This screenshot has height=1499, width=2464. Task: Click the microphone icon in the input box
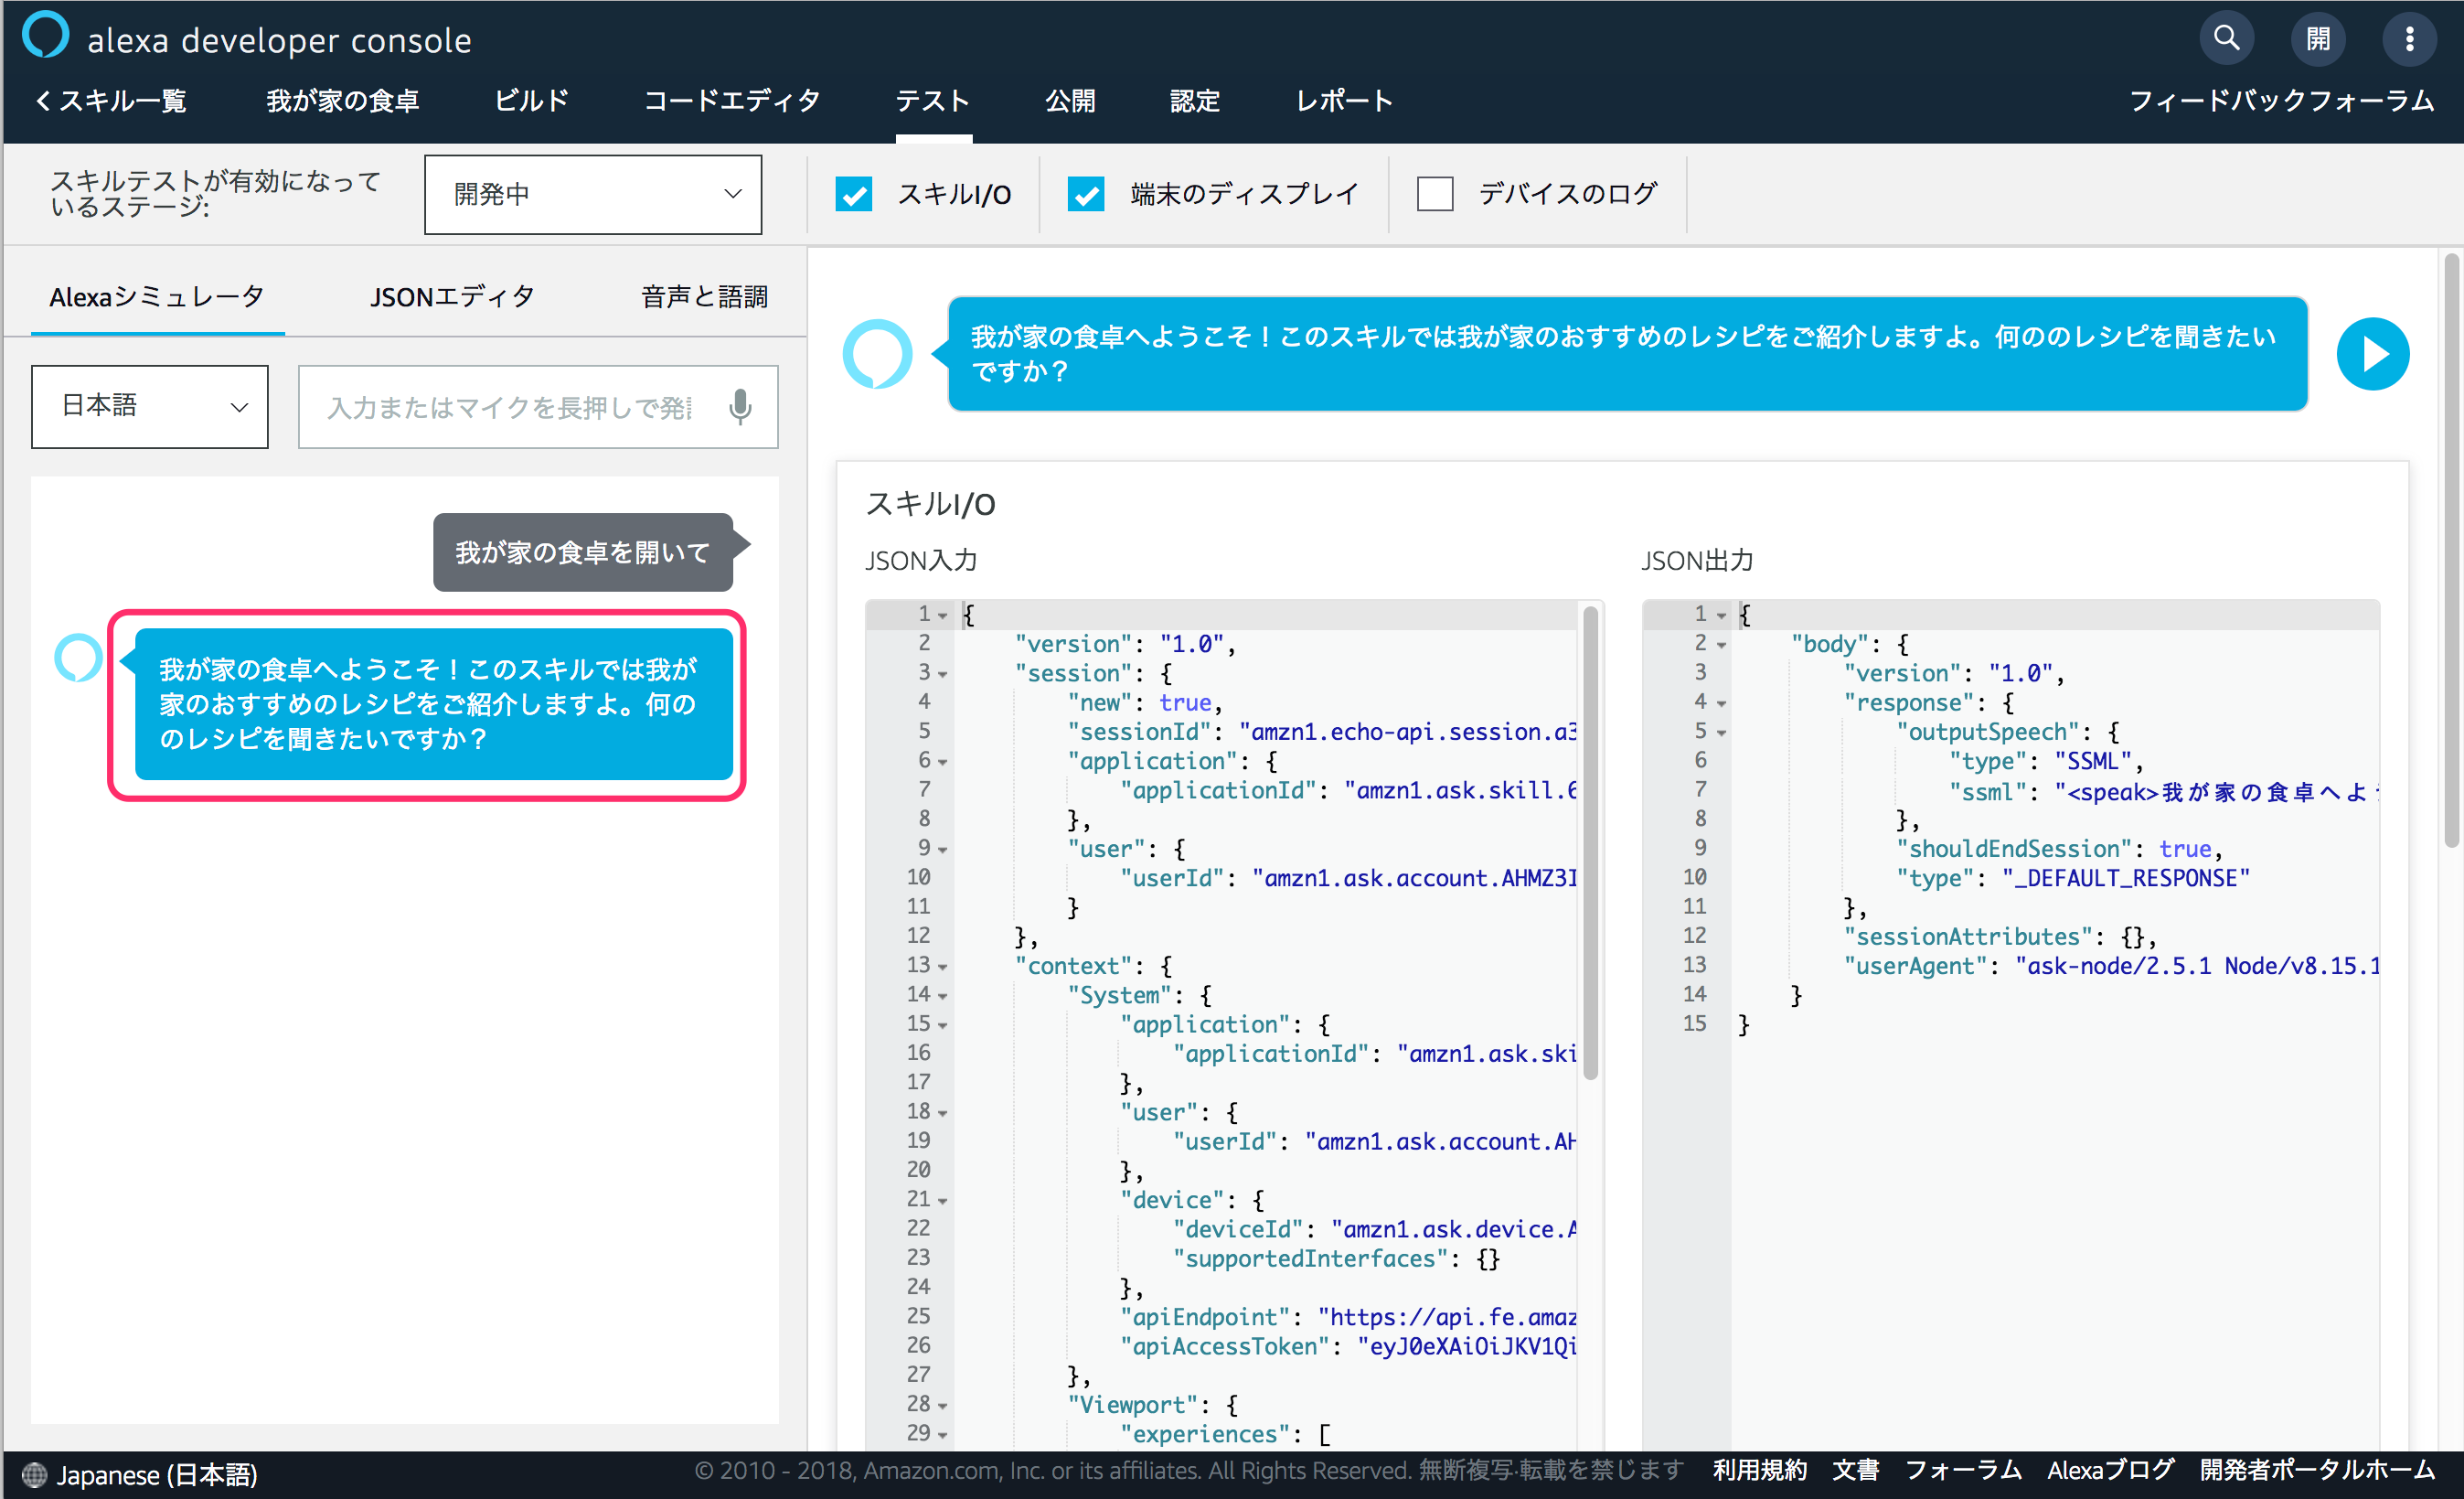click(740, 407)
